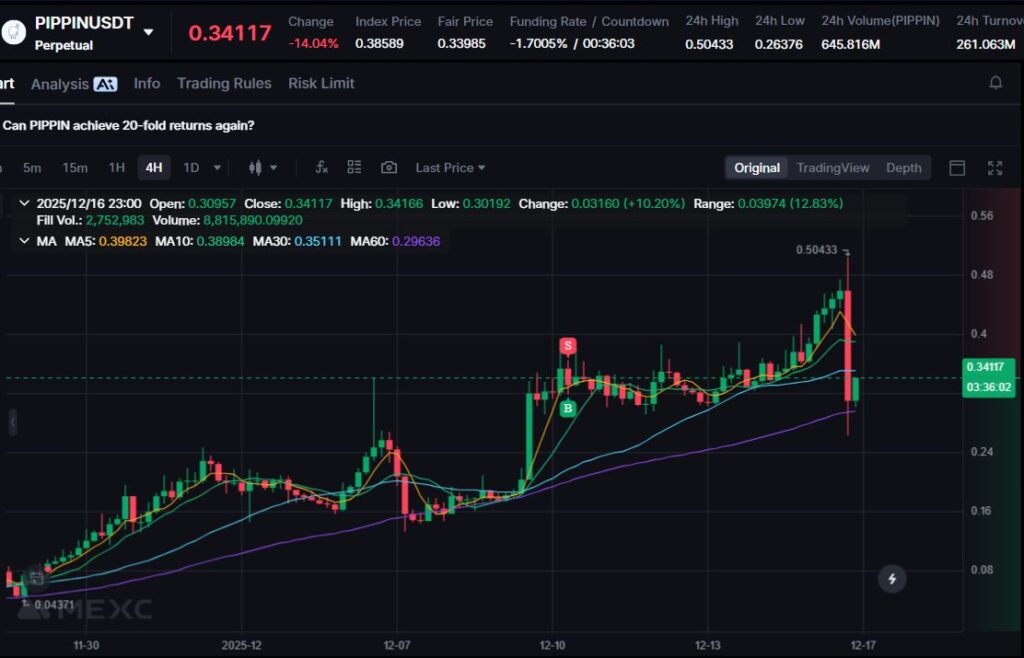The image size is (1024, 658).
Task: Open the indicators fx tool
Action: point(321,168)
